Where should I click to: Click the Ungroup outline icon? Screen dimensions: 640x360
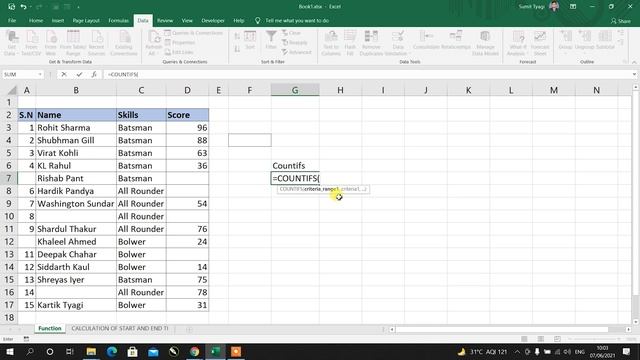click(584, 37)
